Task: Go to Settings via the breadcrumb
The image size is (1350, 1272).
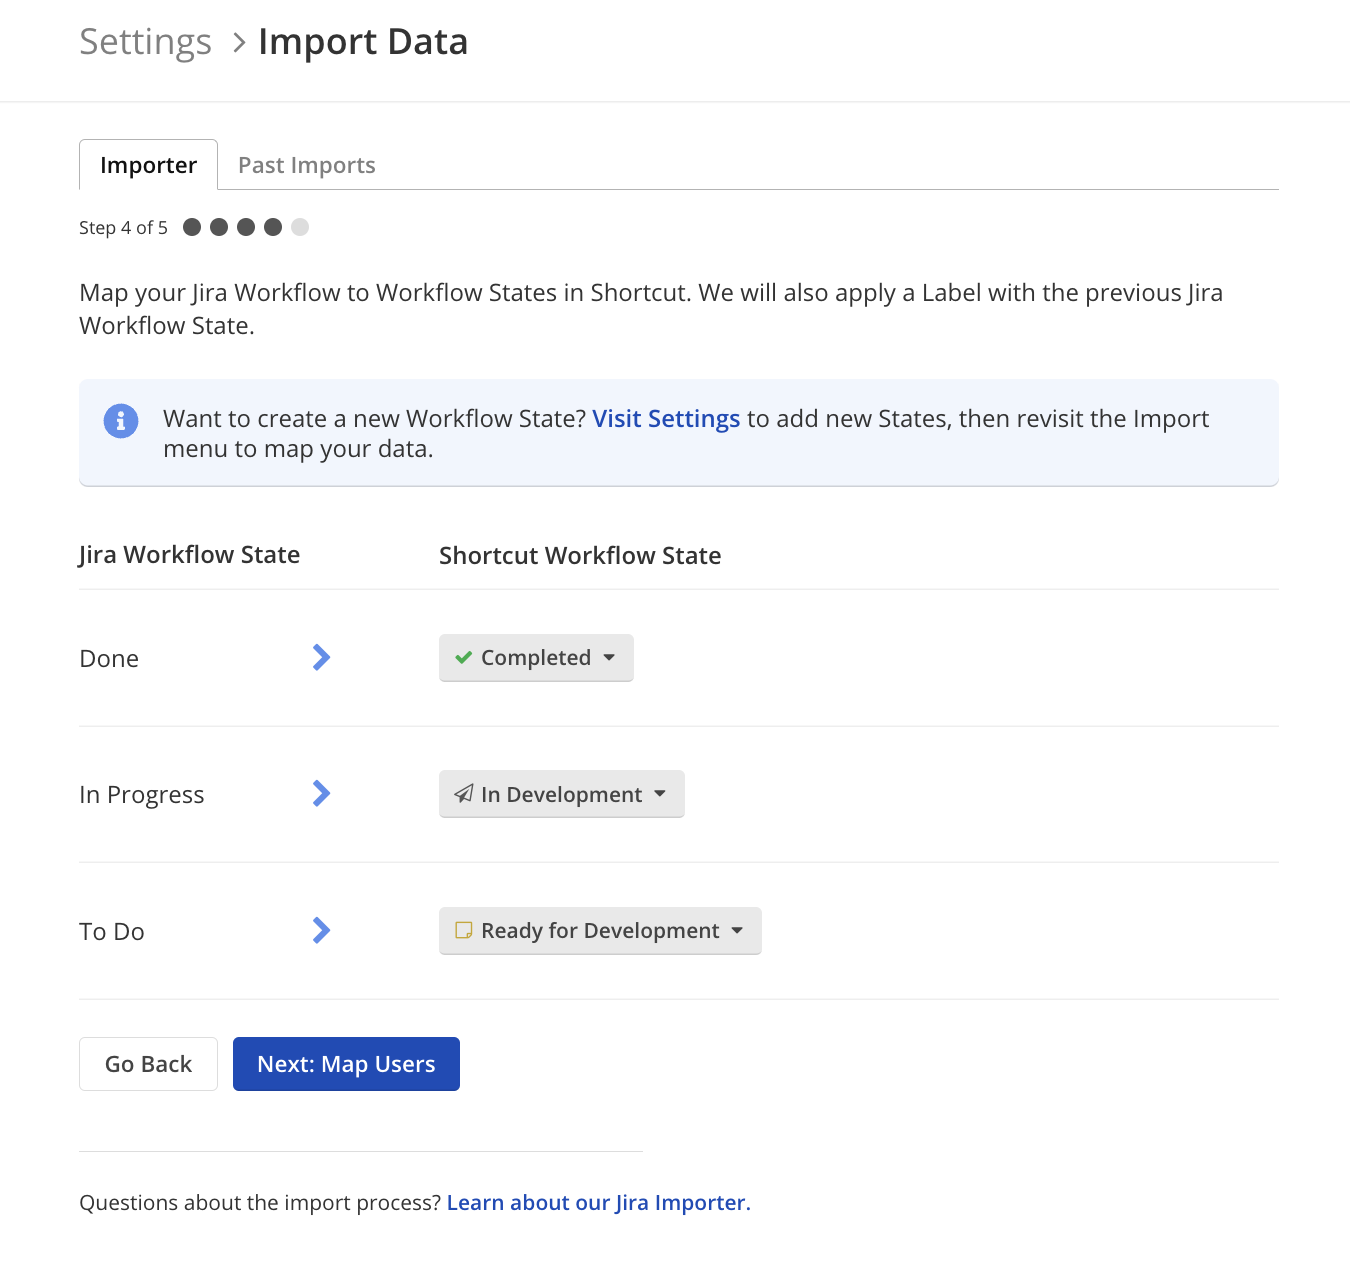Action: (x=145, y=42)
